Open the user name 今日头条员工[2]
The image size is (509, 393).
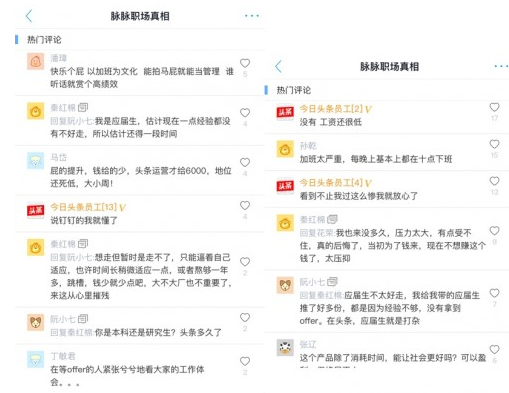pyautogui.click(x=331, y=109)
